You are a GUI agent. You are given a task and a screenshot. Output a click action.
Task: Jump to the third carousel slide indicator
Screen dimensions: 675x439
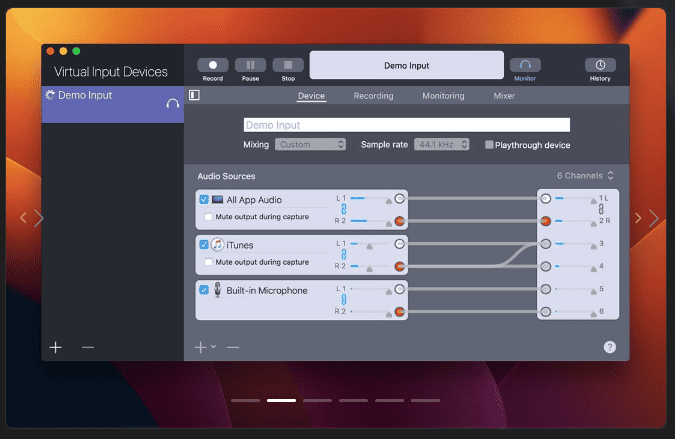[317, 400]
